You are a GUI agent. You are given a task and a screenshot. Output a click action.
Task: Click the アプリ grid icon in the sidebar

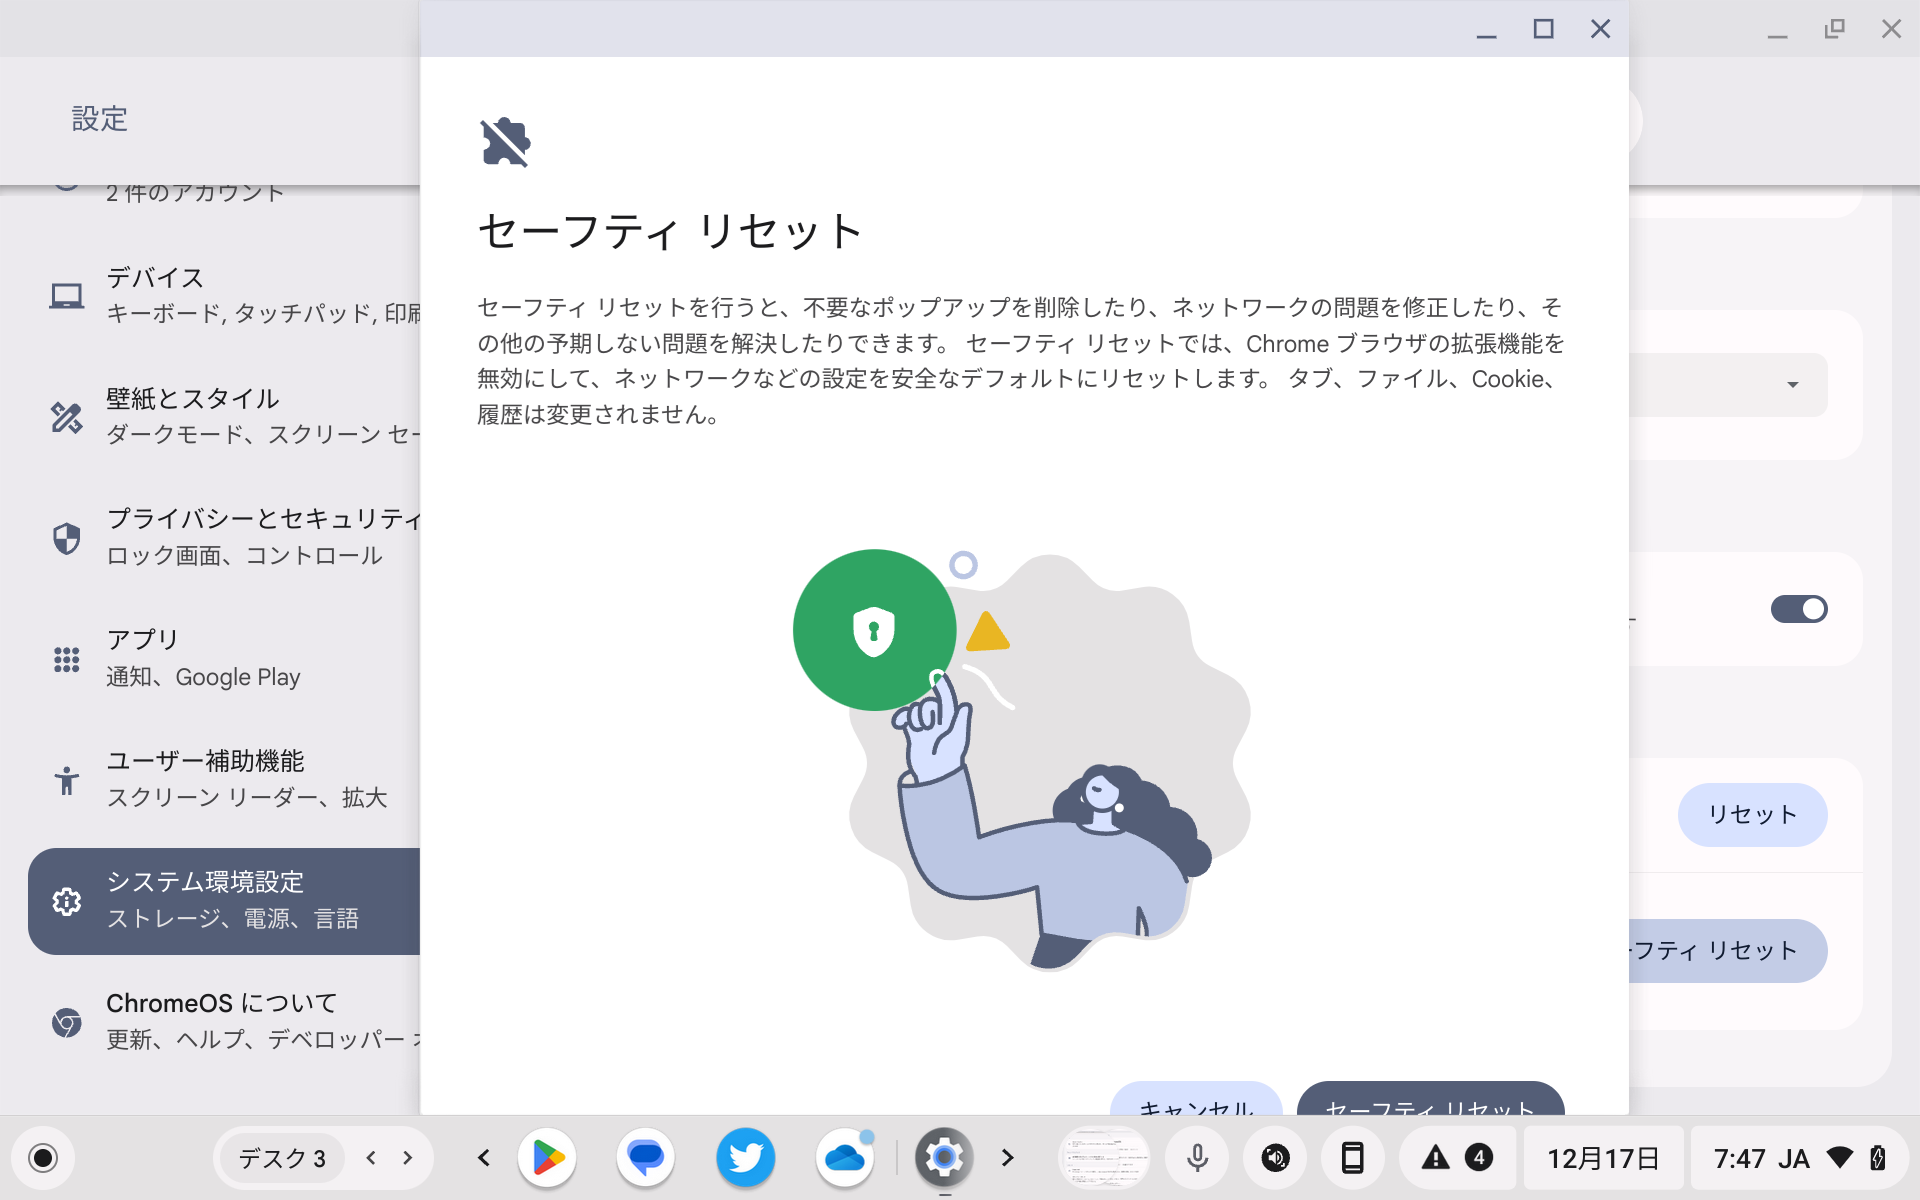click(x=66, y=659)
